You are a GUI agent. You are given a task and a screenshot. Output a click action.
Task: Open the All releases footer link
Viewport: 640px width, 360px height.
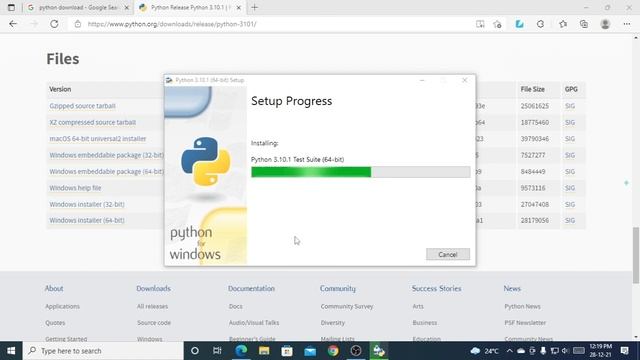pos(152,306)
